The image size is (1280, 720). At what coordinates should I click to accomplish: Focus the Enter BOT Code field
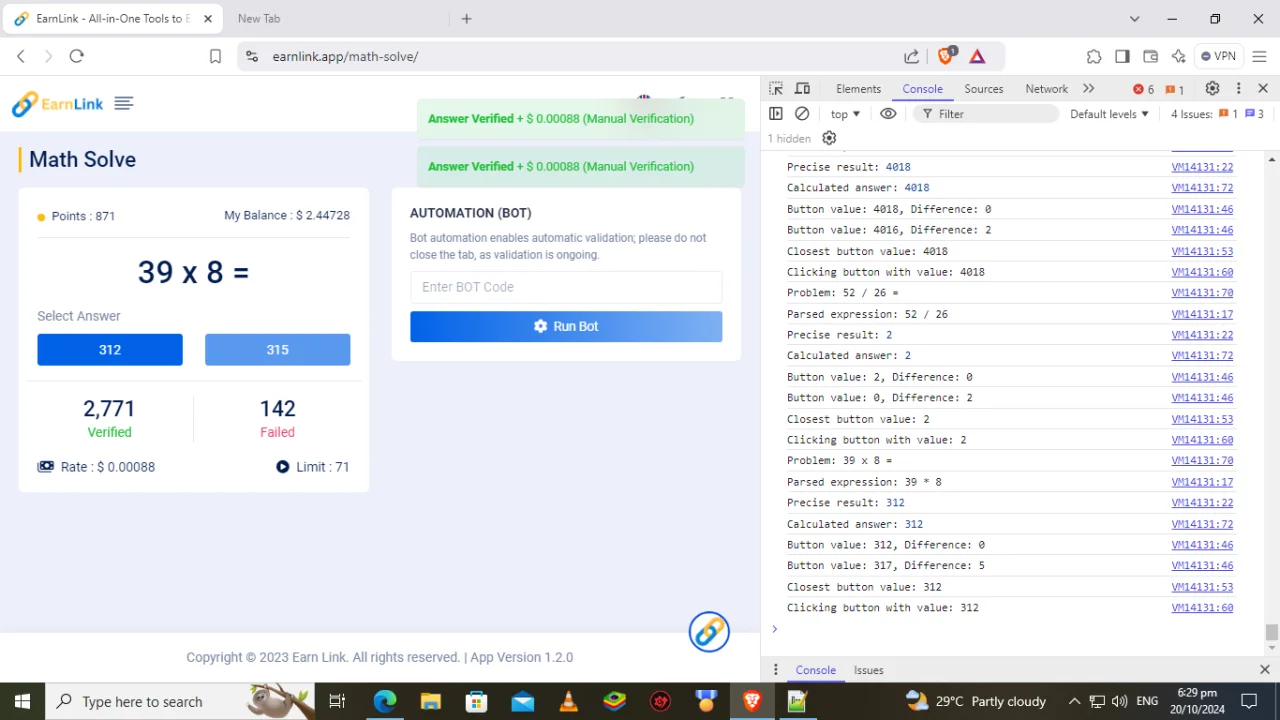click(x=566, y=287)
